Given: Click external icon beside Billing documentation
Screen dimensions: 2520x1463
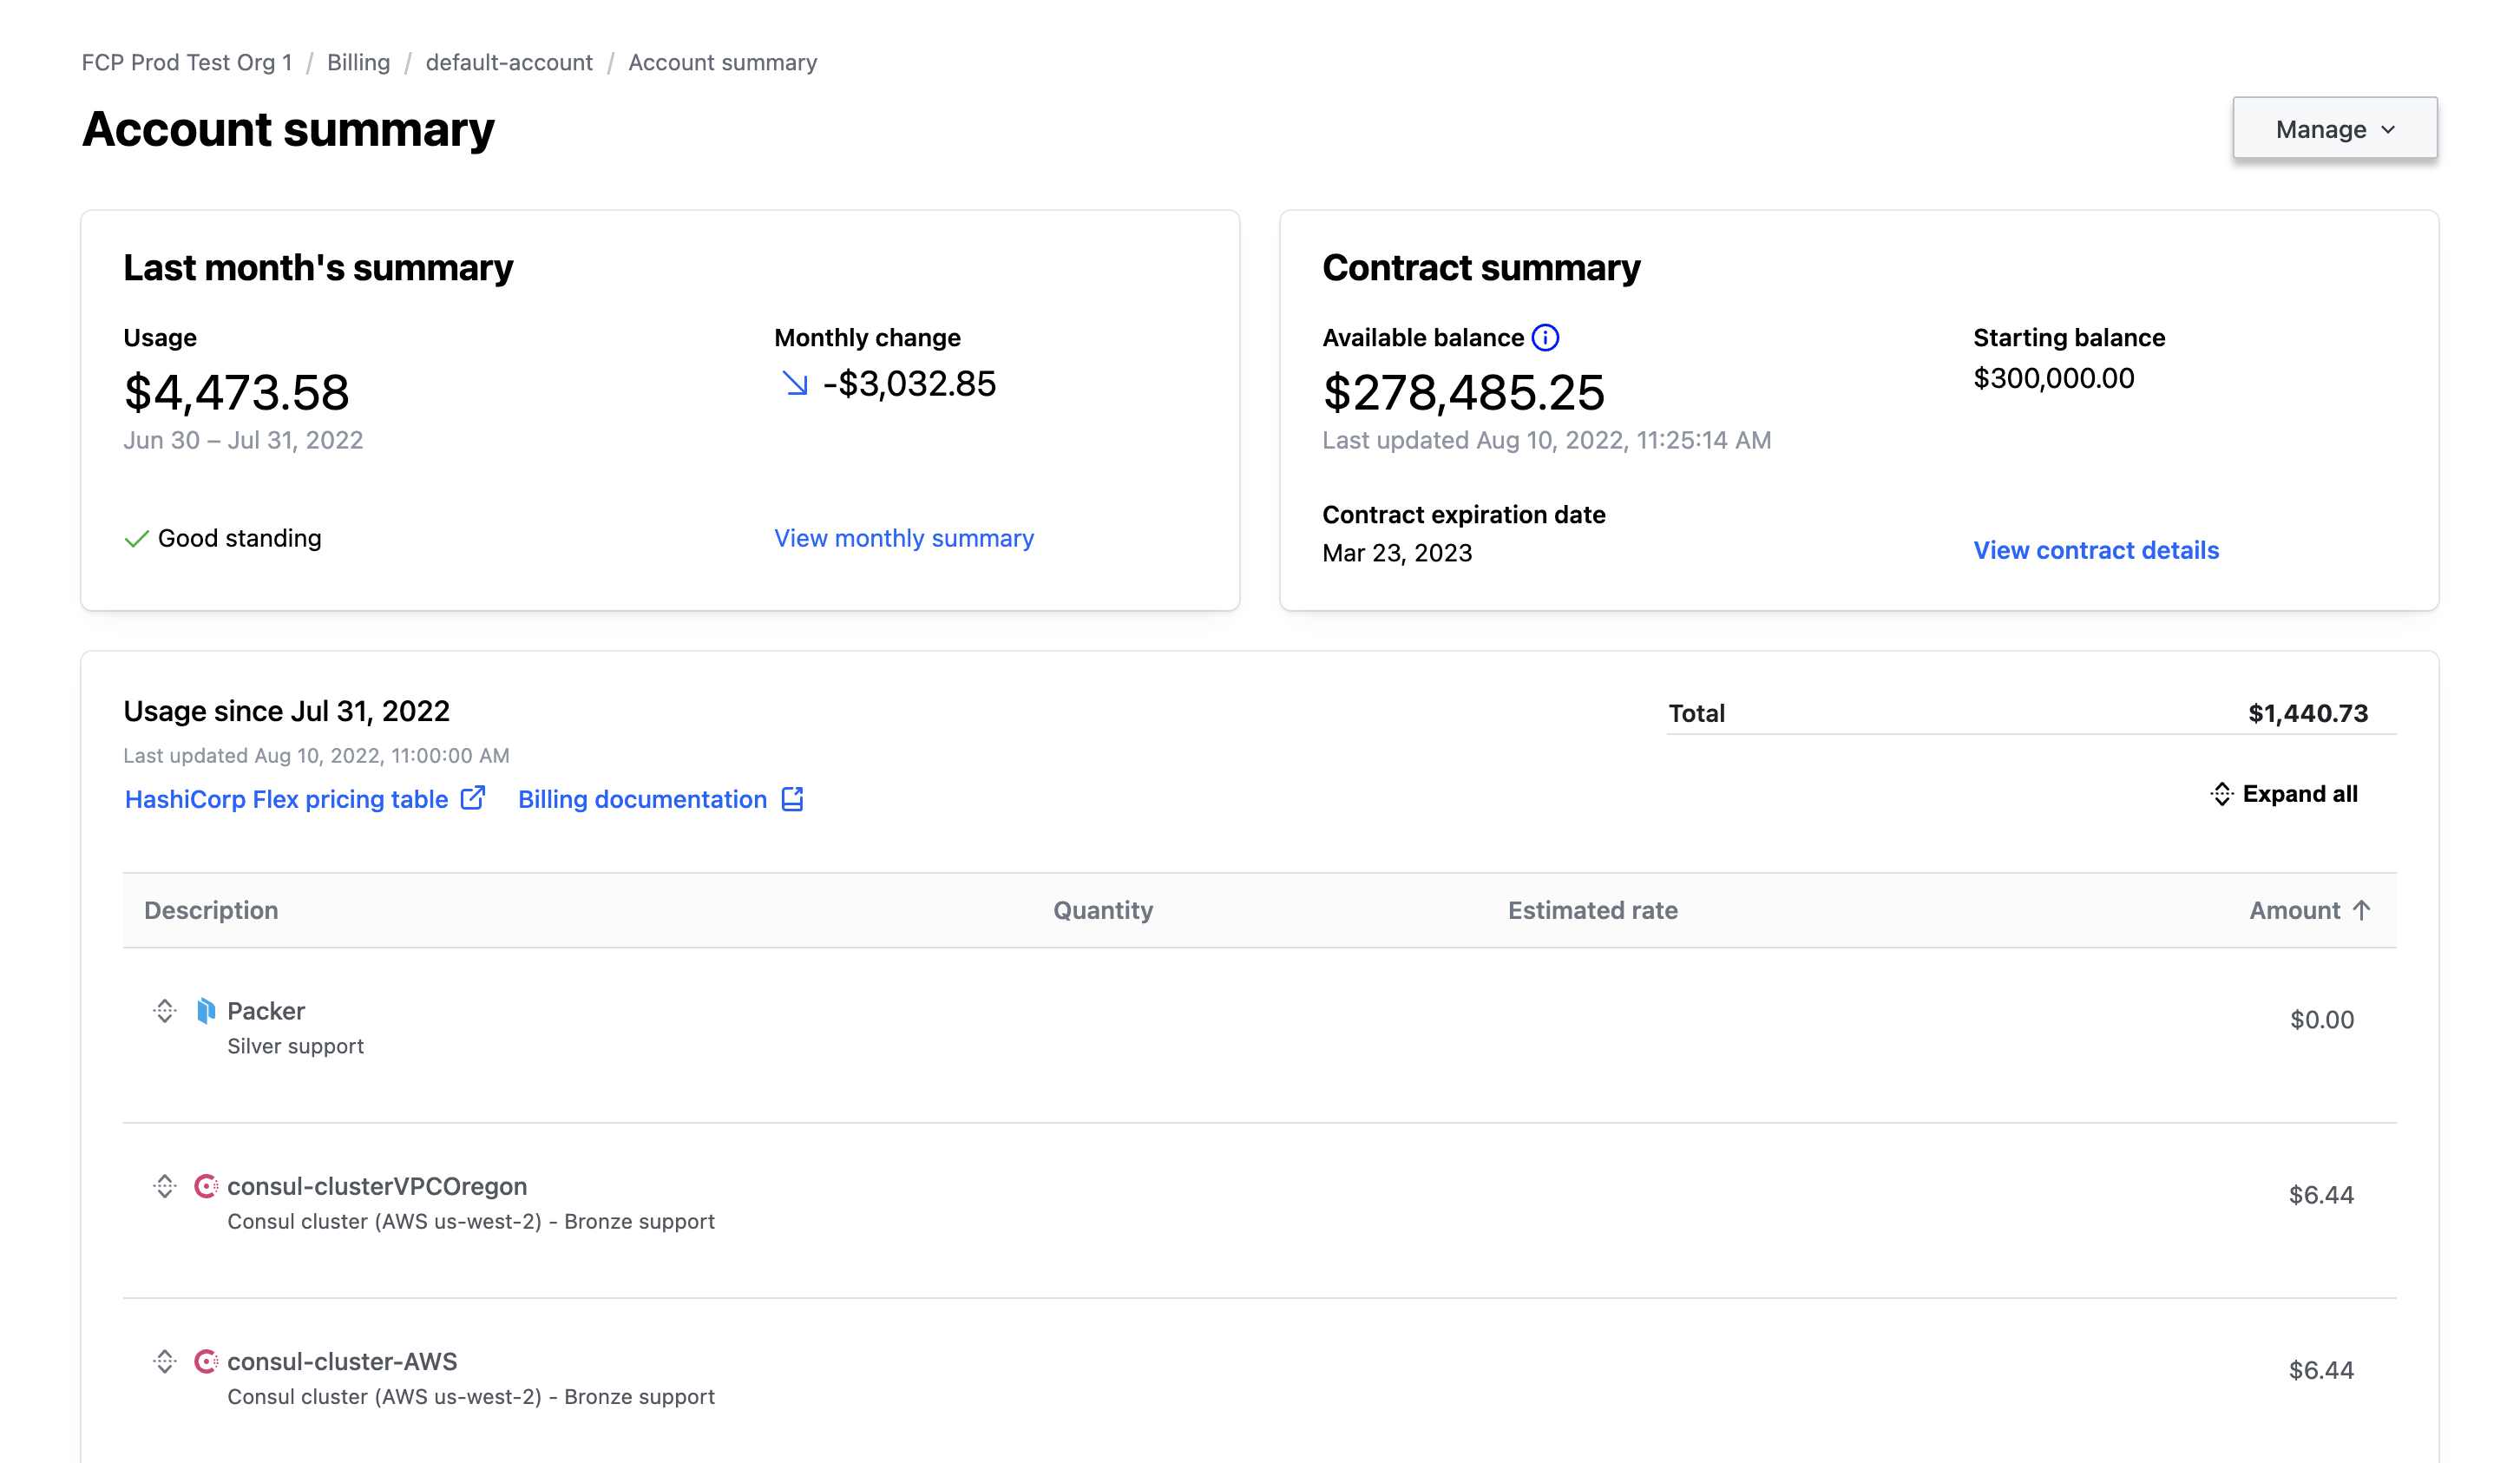Looking at the screenshot, I should pyautogui.click(x=792, y=798).
